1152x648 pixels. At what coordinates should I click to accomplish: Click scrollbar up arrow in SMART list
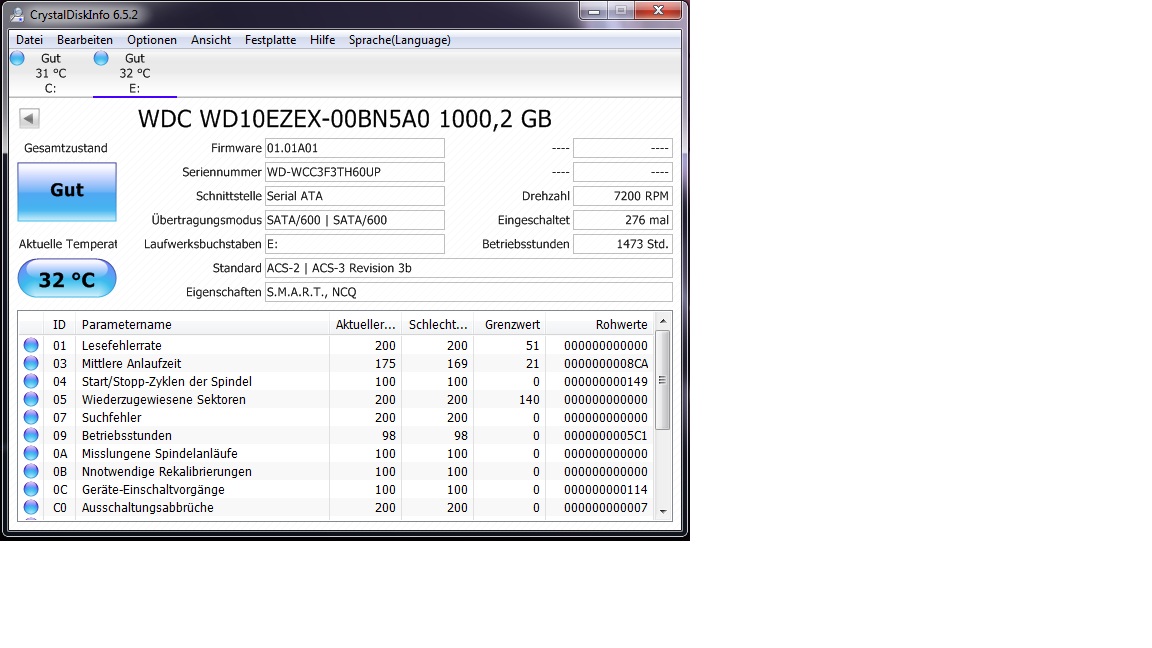point(663,322)
